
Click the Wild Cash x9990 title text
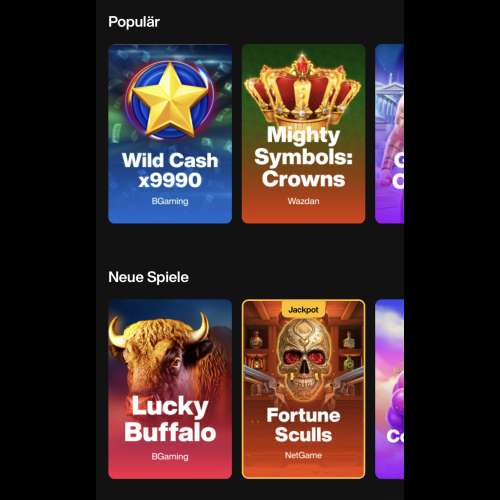click(x=170, y=170)
